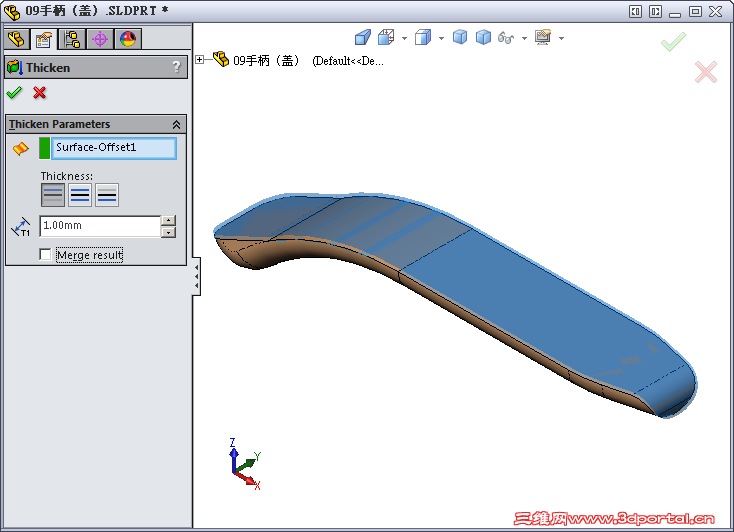734x532 pixels.
Task: Click the 1.00mm thickness field
Action: [100, 226]
